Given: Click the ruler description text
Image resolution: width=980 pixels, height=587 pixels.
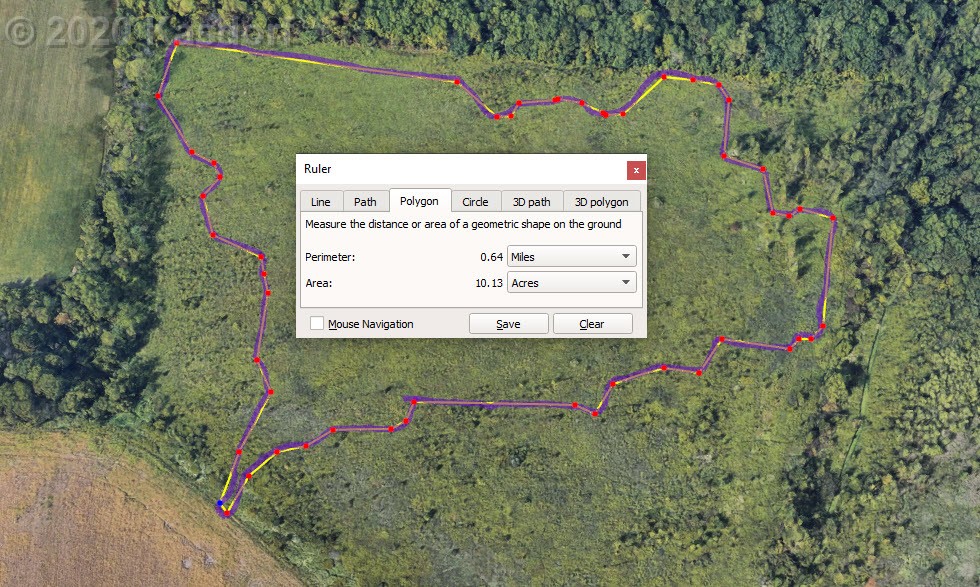Looking at the screenshot, I should click(x=463, y=225).
